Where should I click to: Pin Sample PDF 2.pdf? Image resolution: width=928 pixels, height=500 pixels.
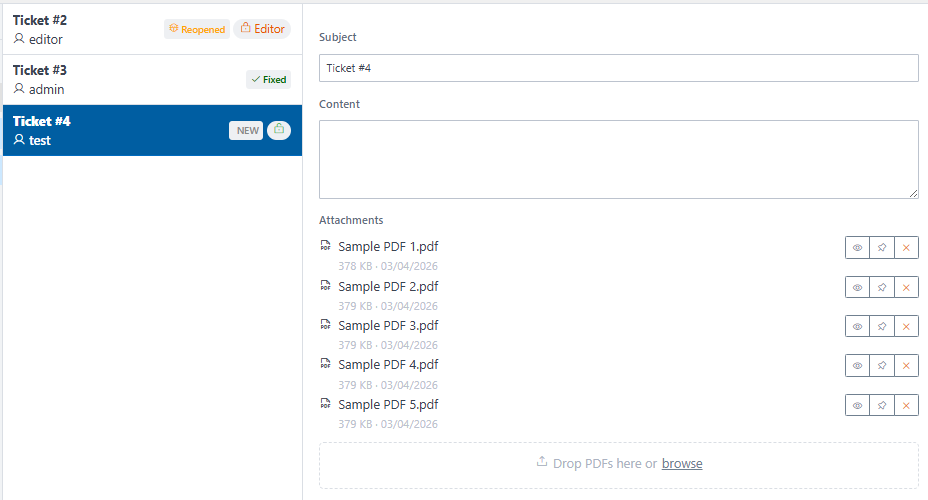pos(882,287)
